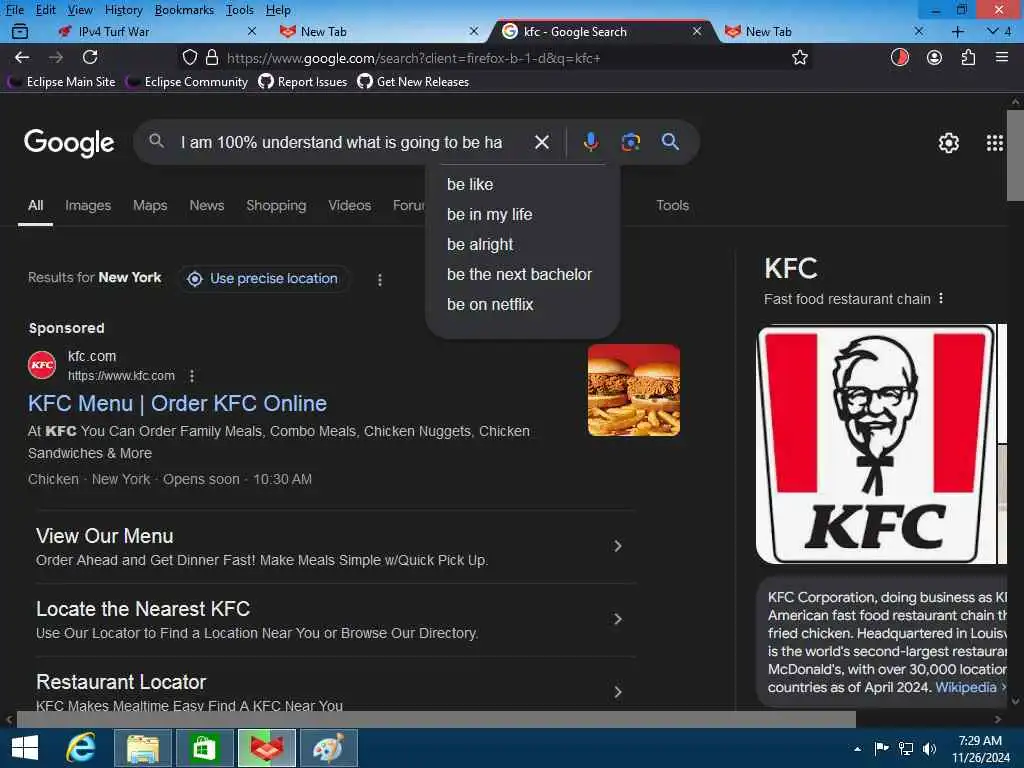Open Google quick settings gear
The image size is (1024, 768).
[x=948, y=142]
